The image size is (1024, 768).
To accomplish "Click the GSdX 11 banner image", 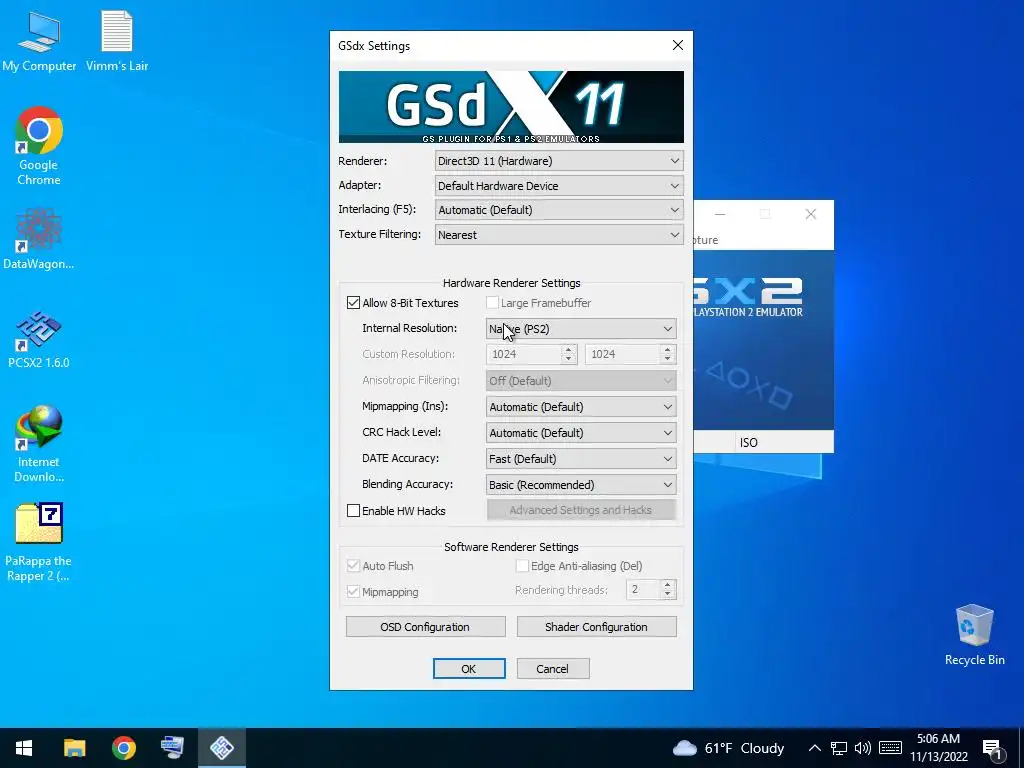I will point(511,106).
